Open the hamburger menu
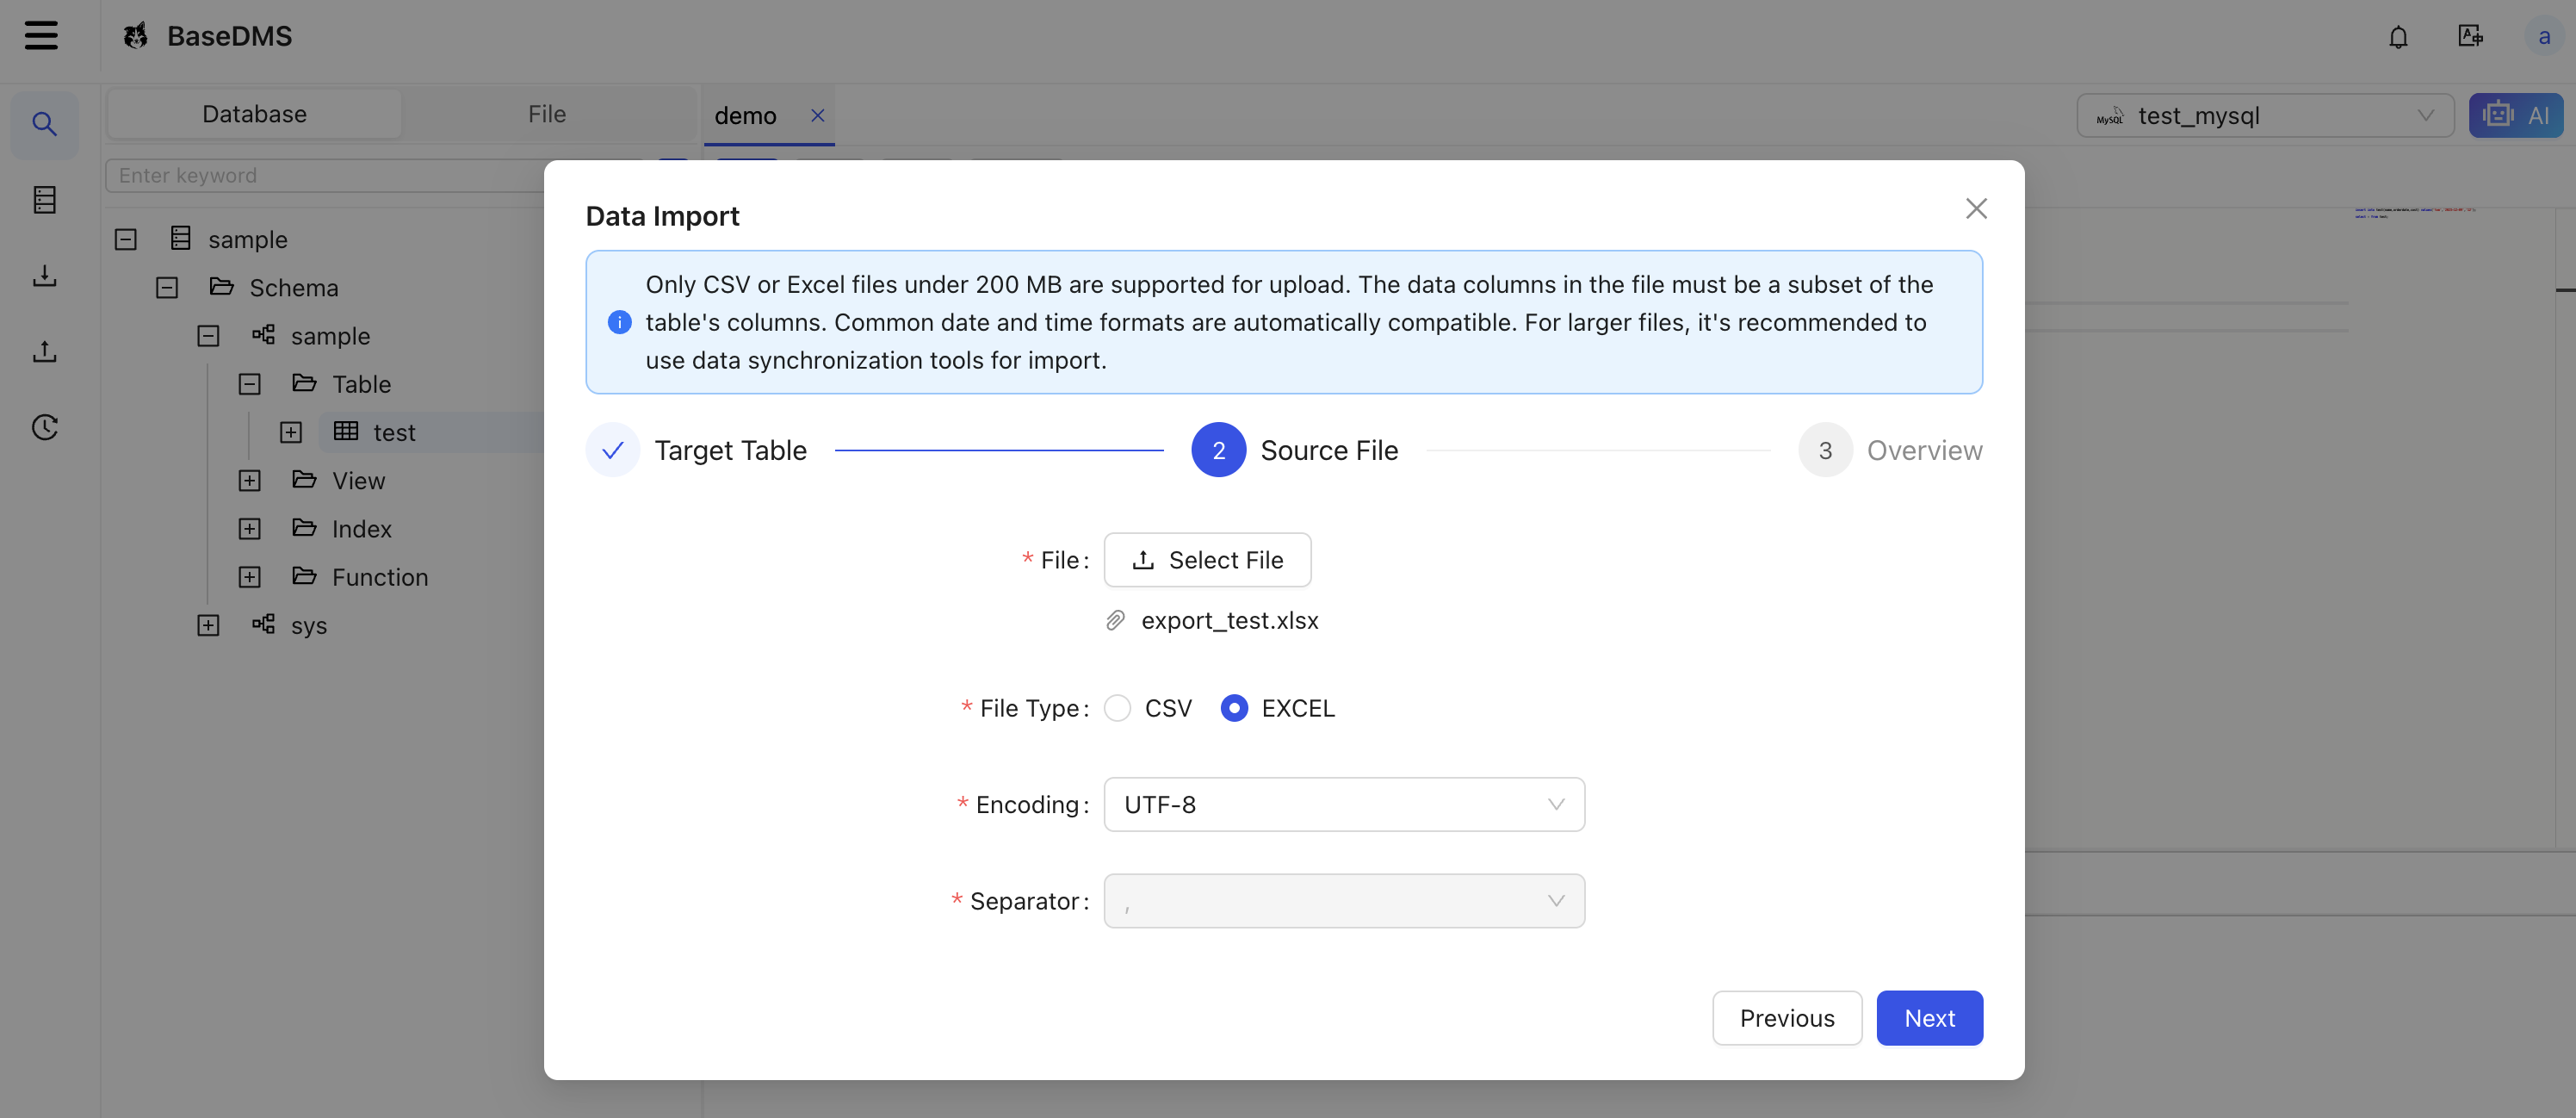 click(41, 36)
